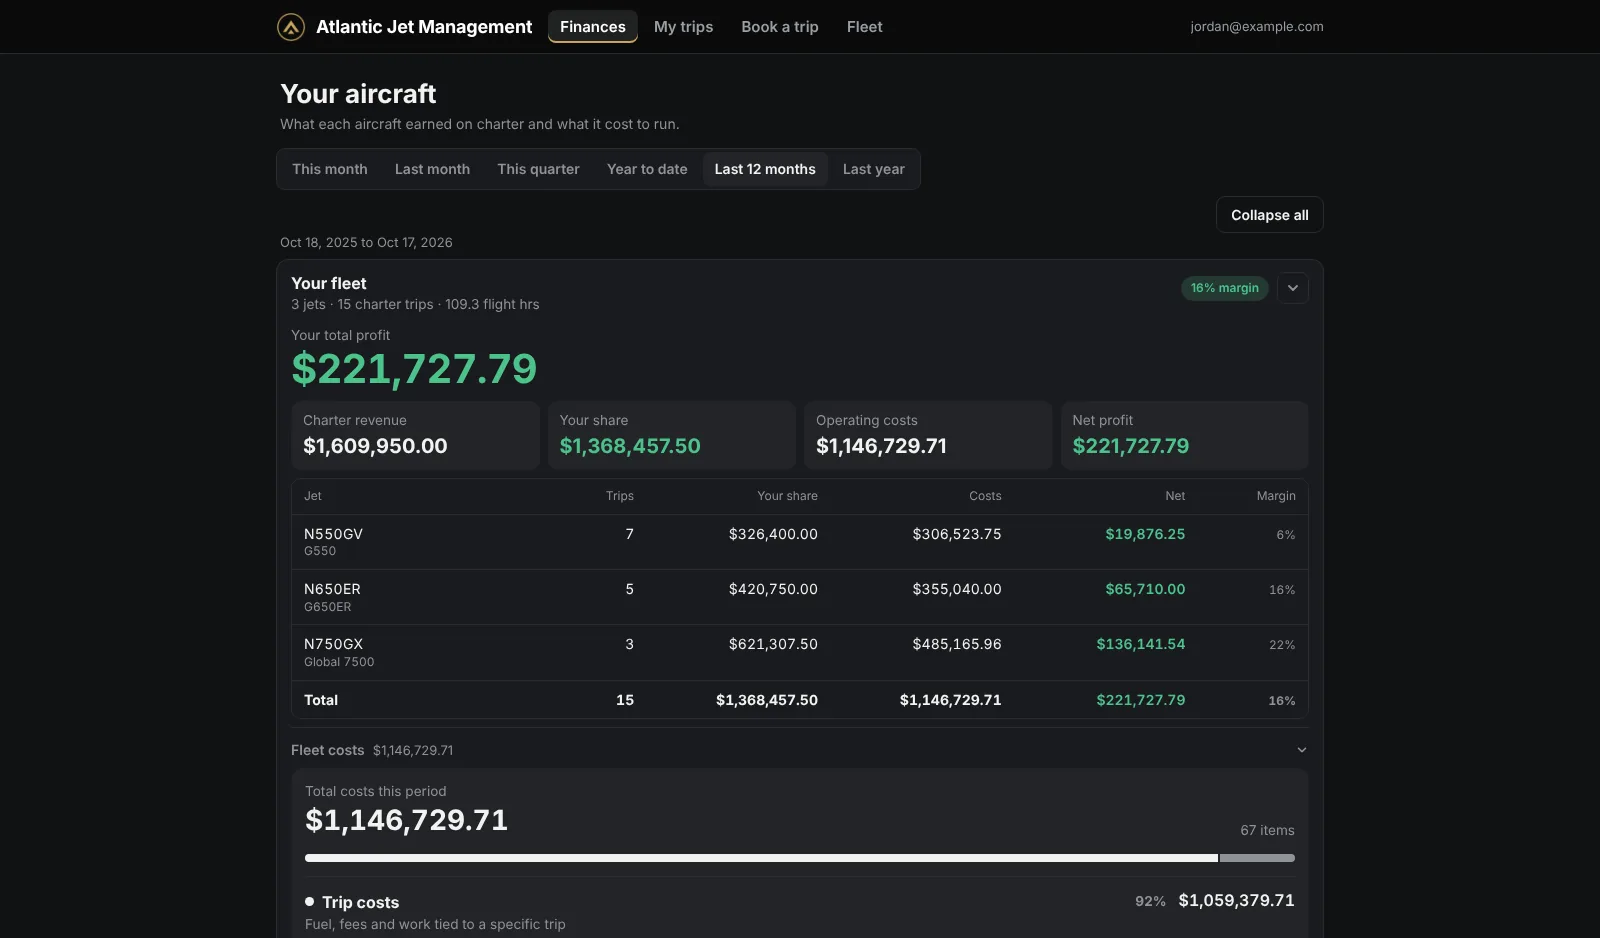Switch to the Fleet tab
This screenshot has height=938, width=1600.
(865, 27)
